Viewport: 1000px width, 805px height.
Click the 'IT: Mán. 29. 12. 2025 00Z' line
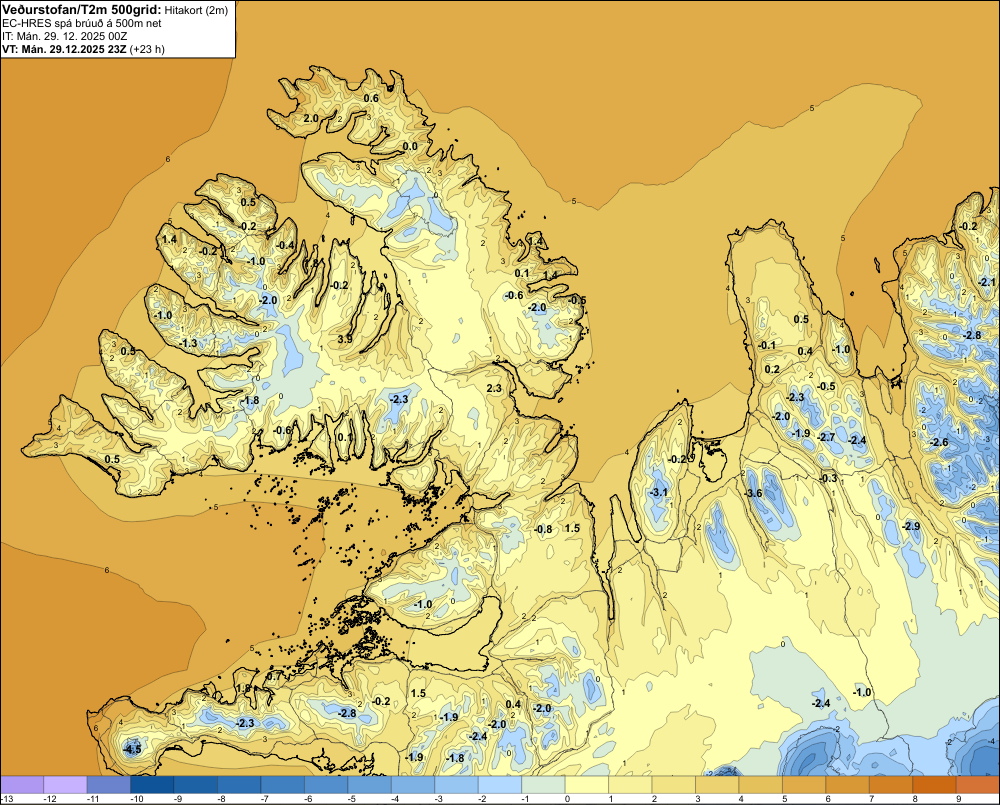tap(64, 36)
